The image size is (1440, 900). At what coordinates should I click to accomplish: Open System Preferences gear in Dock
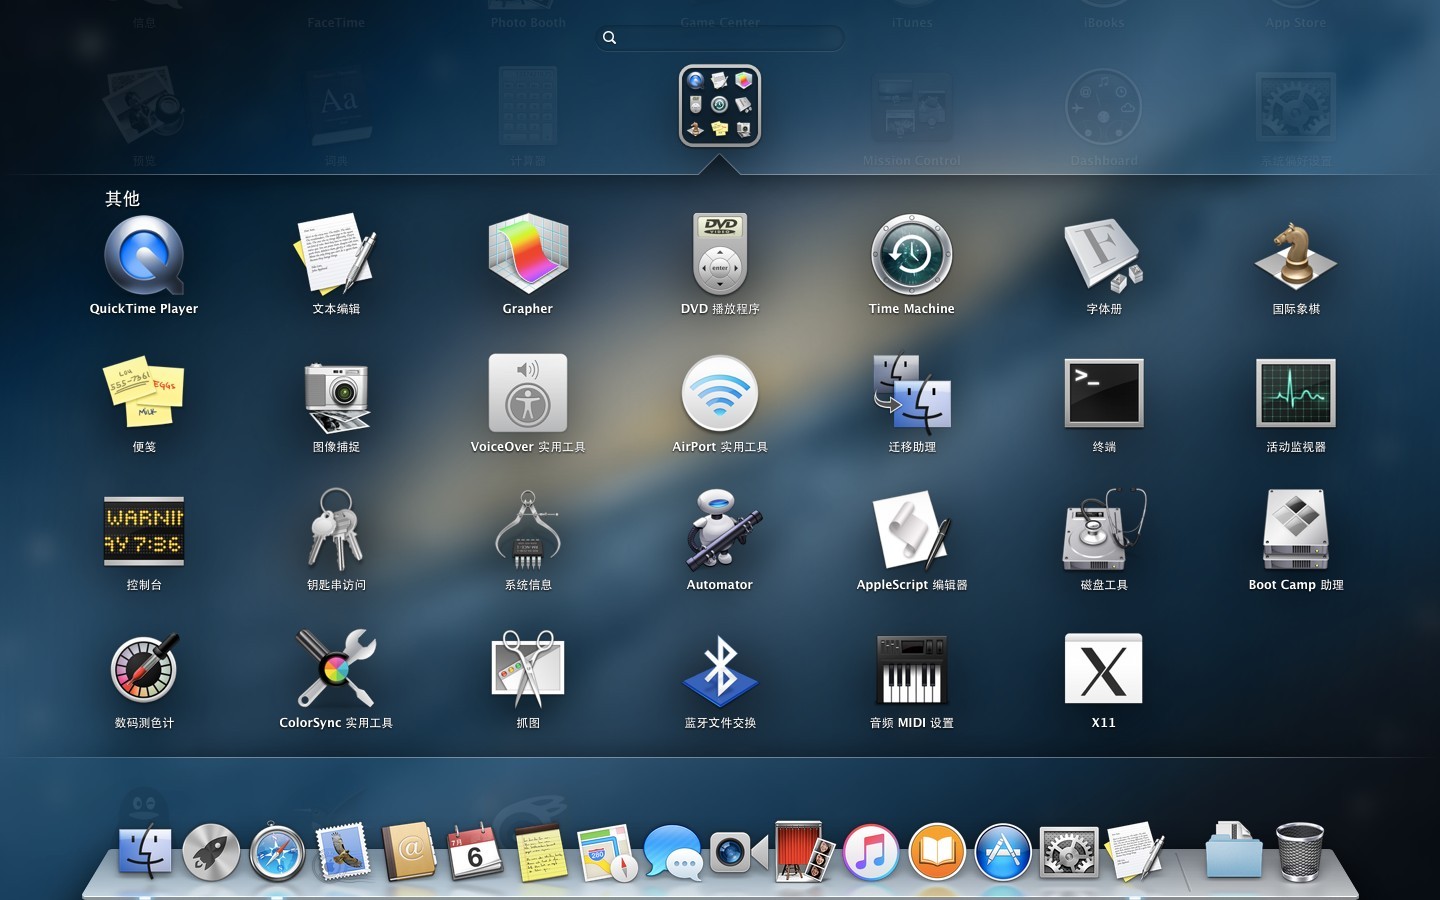[x=1069, y=852]
